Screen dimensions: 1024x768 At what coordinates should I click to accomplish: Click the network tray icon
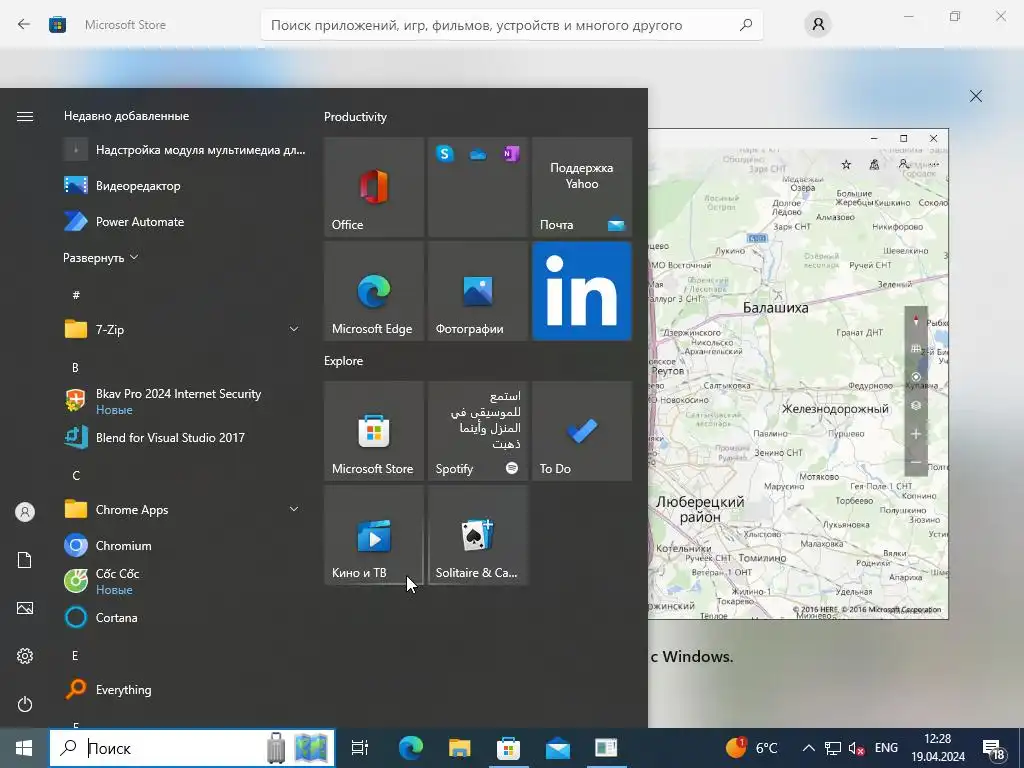833,748
